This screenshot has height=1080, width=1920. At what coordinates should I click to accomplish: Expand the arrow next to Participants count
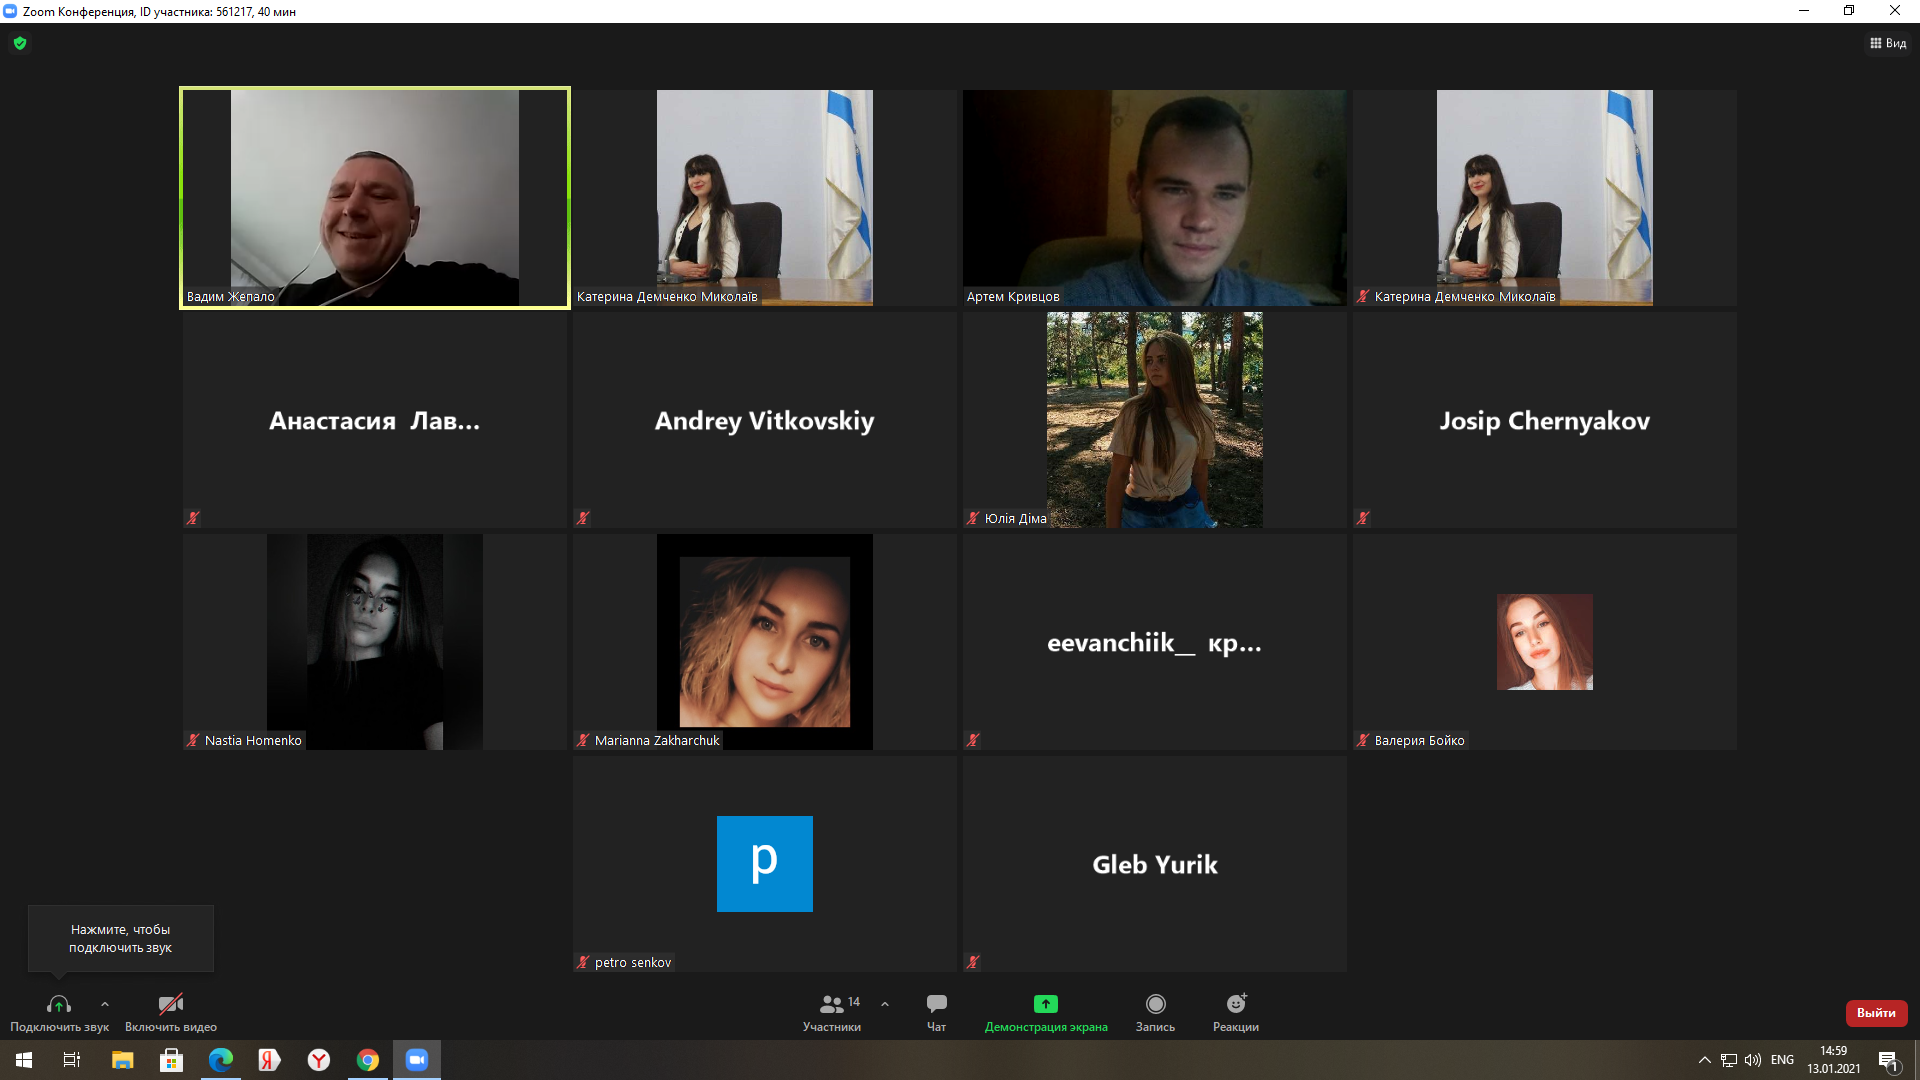point(885,1004)
